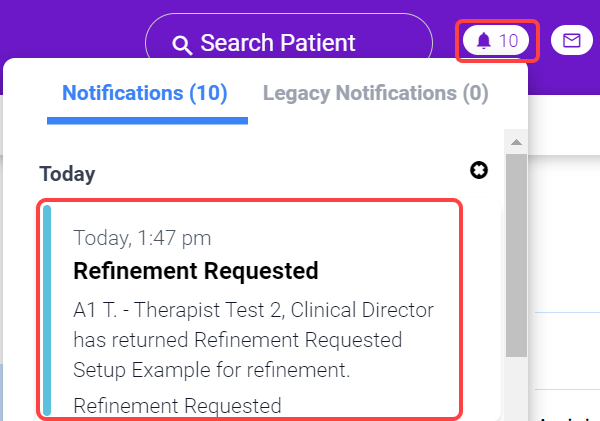Viewport: 600px width, 421px height.
Task: Open the Legacy Notifications (0) tab
Action: point(375,94)
